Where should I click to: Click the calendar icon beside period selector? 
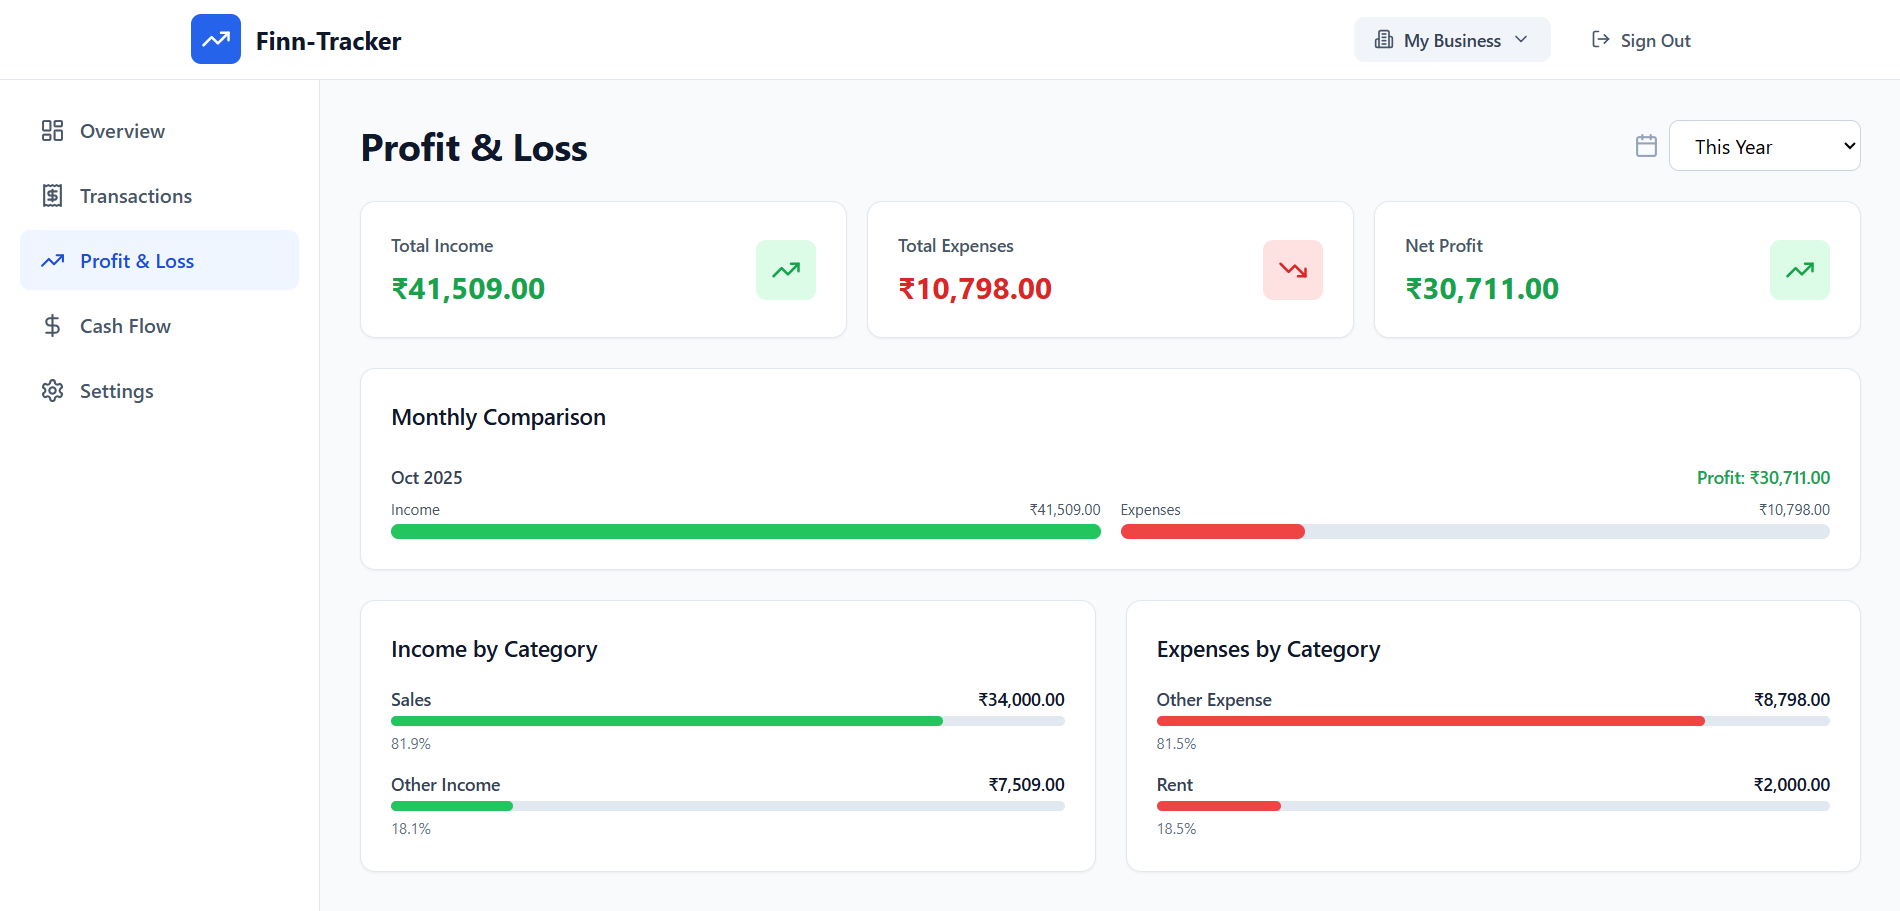pyautogui.click(x=1646, y=146)
